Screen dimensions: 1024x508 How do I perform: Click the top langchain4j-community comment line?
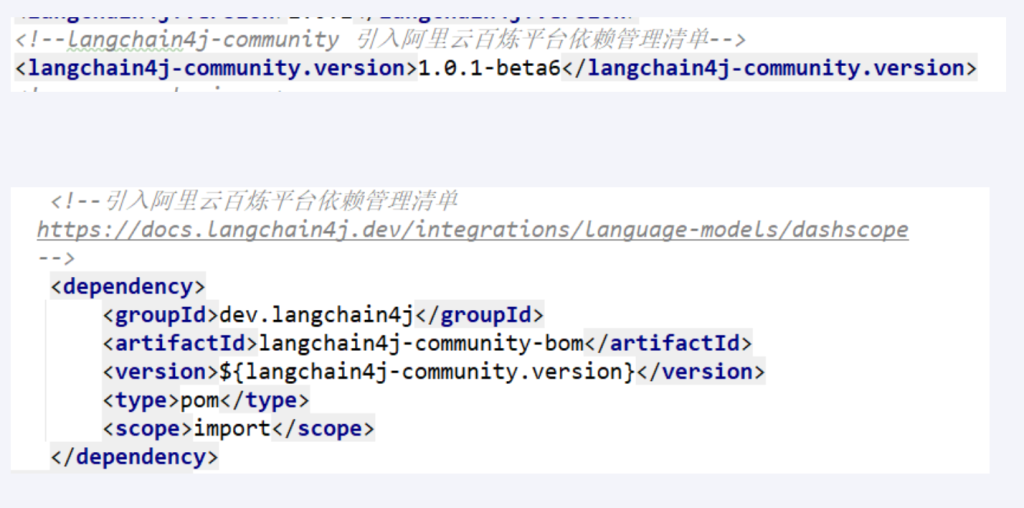(380, 40)
